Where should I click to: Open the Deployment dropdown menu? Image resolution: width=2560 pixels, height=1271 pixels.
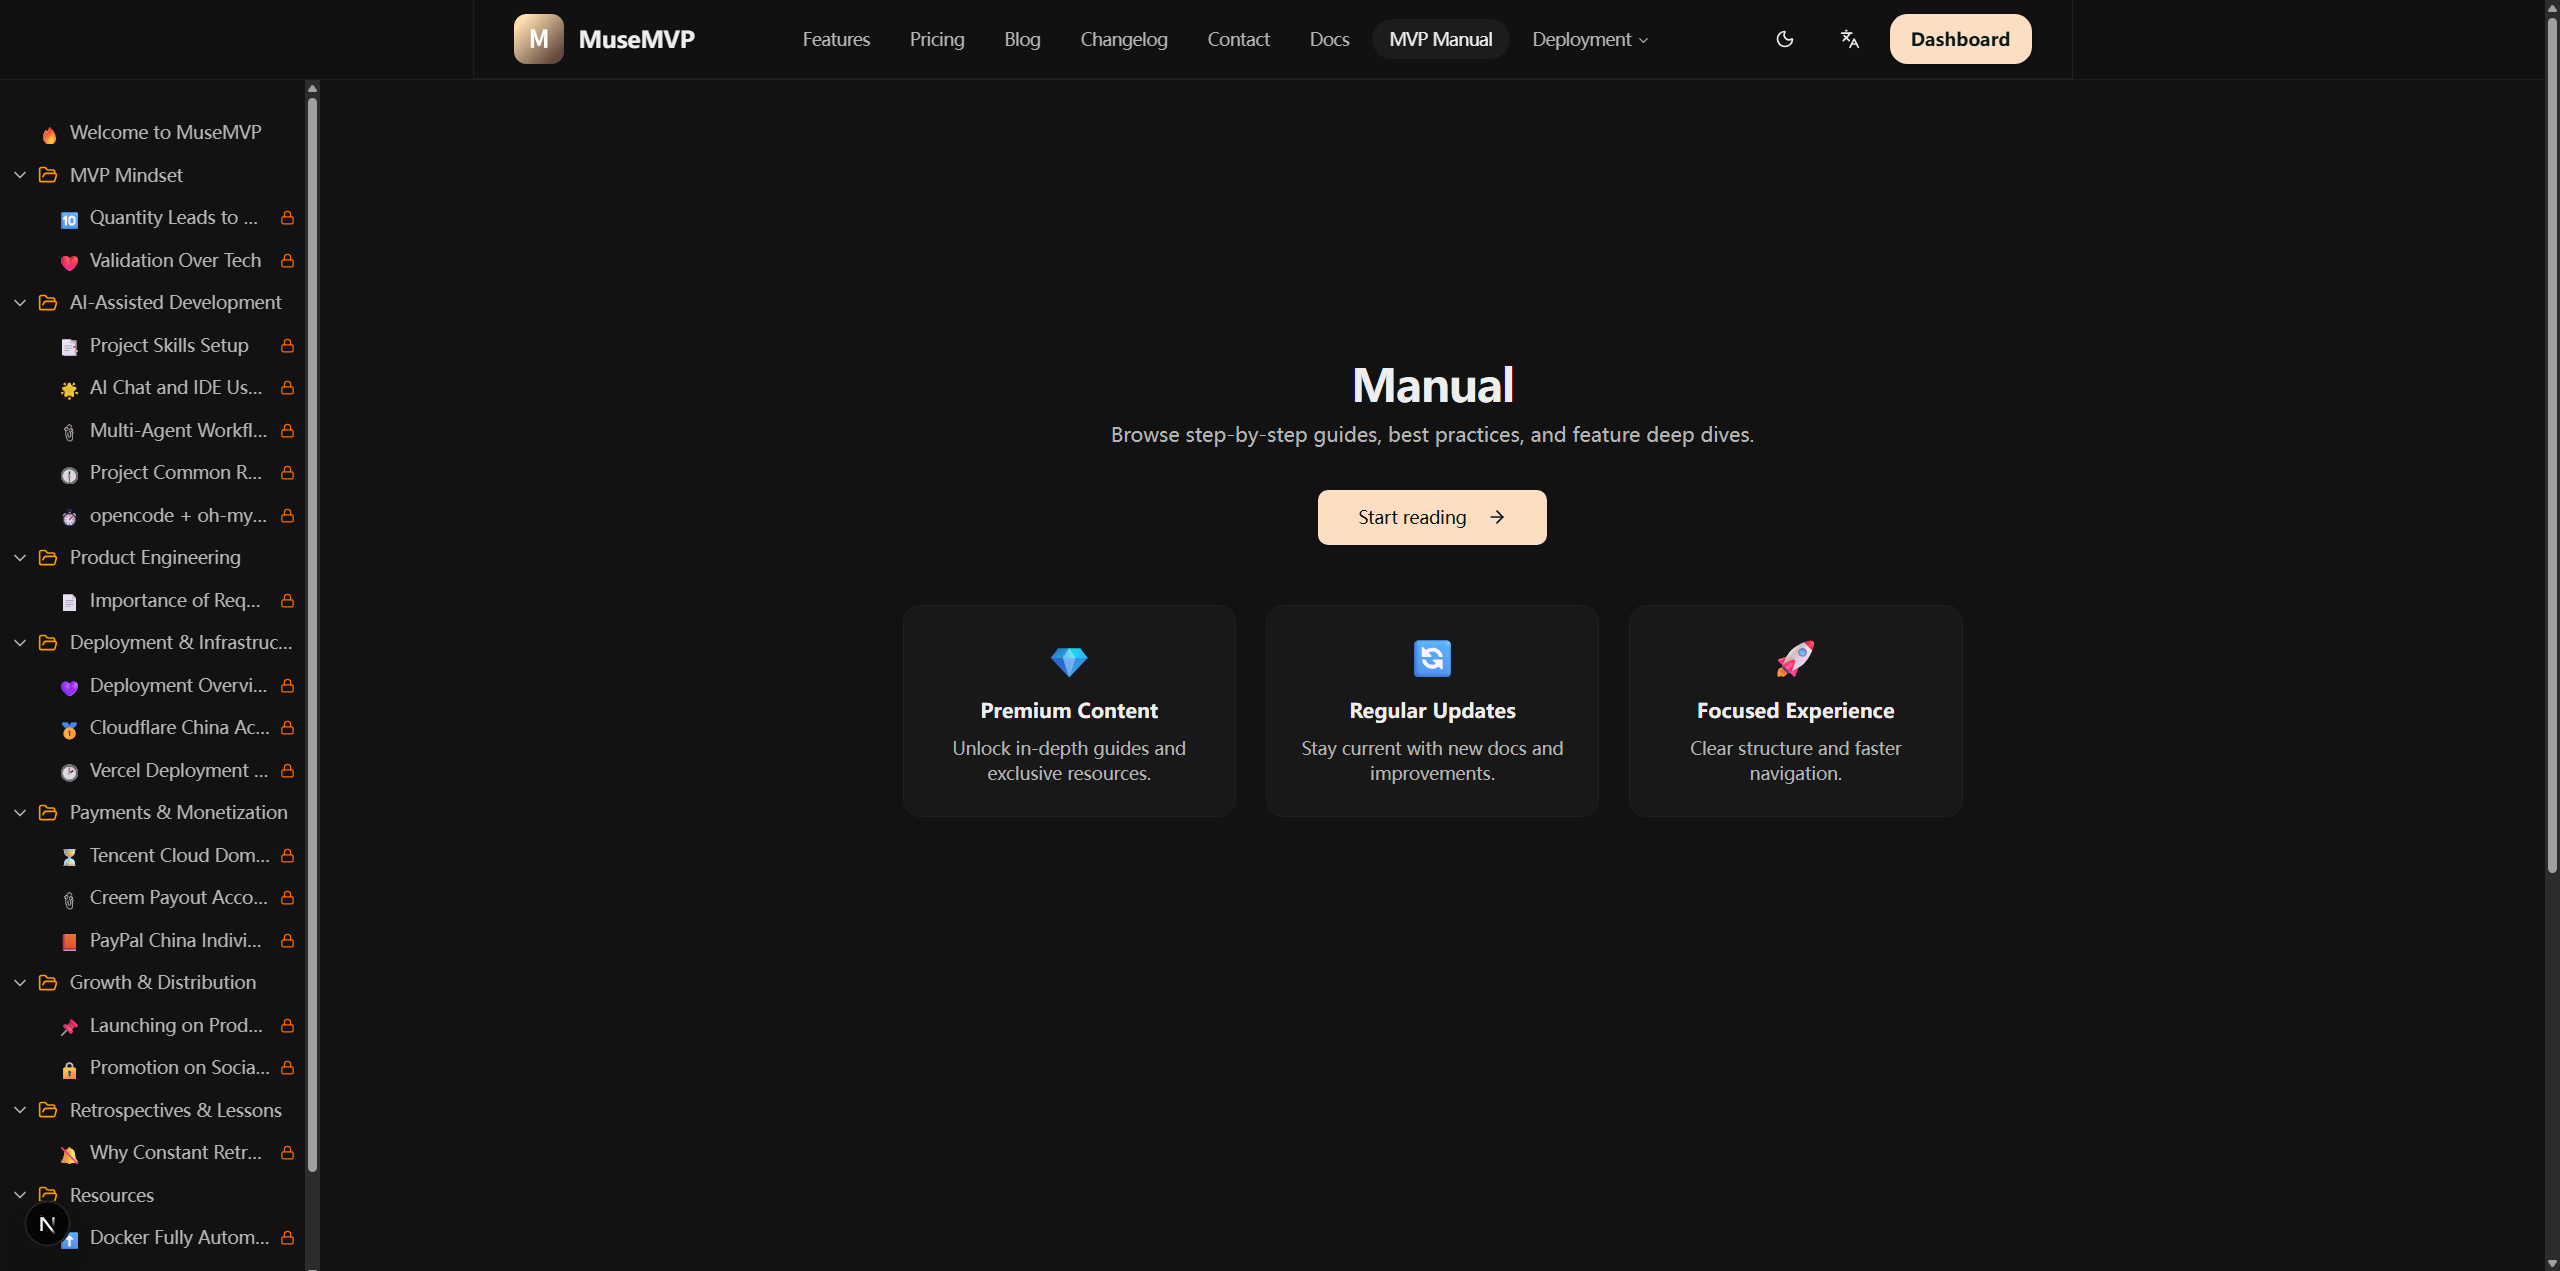(x=1589, y=39)
